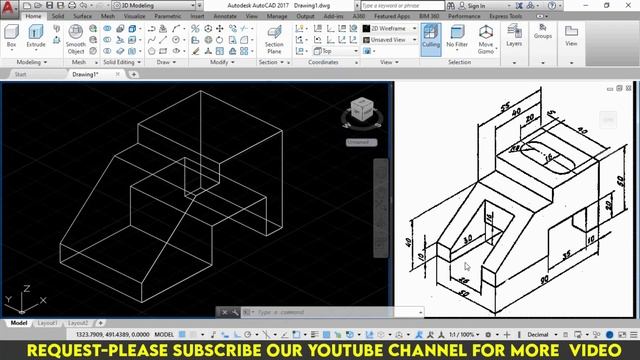Open the Groups panel button
Screen dimensions: 640x360
point(542,31)
